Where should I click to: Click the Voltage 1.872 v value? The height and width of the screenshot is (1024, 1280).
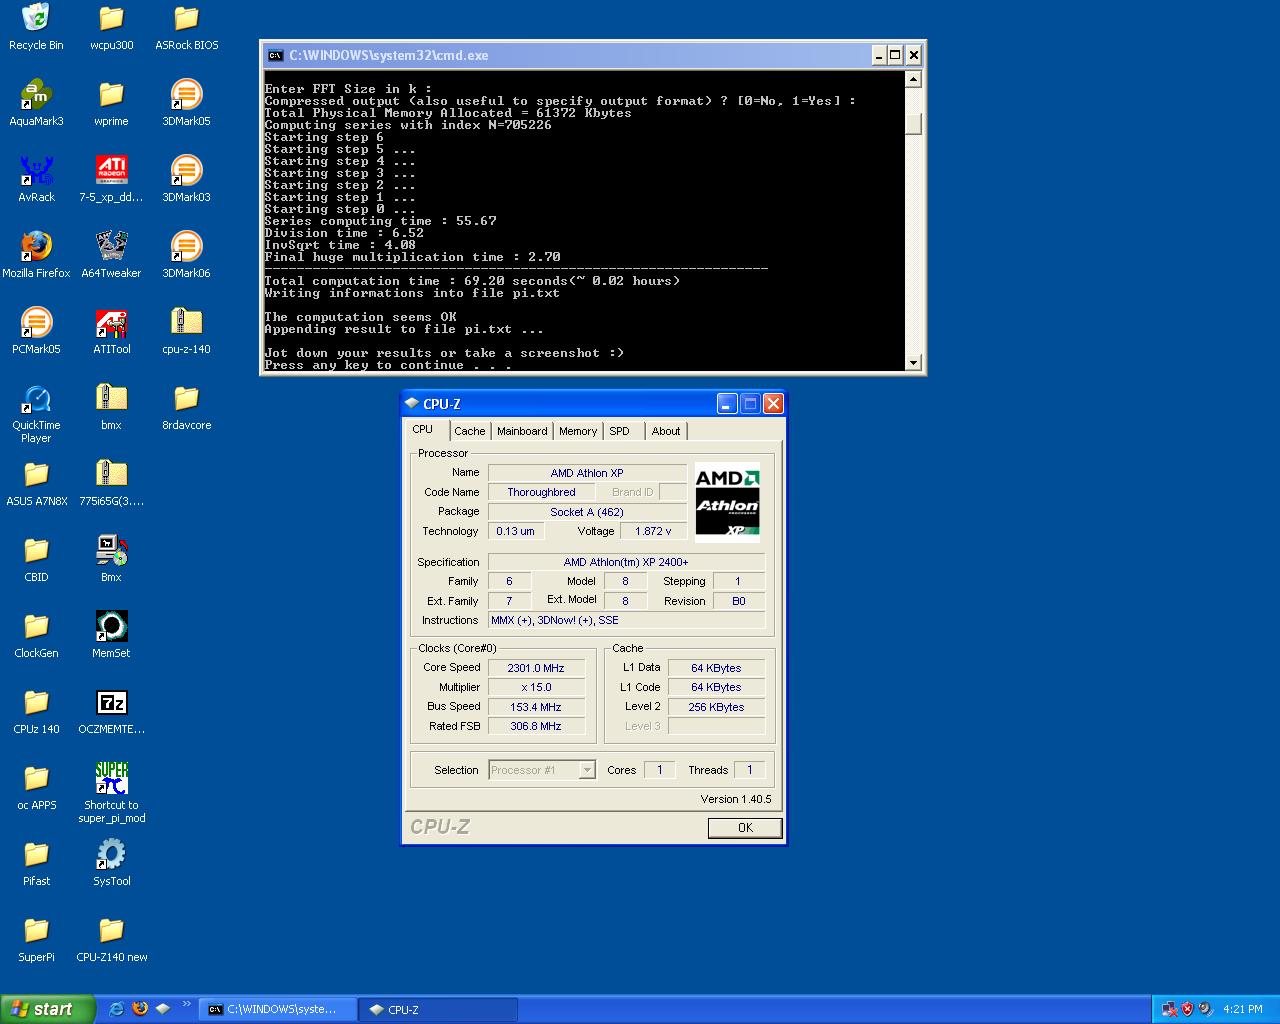click(653, 531)
